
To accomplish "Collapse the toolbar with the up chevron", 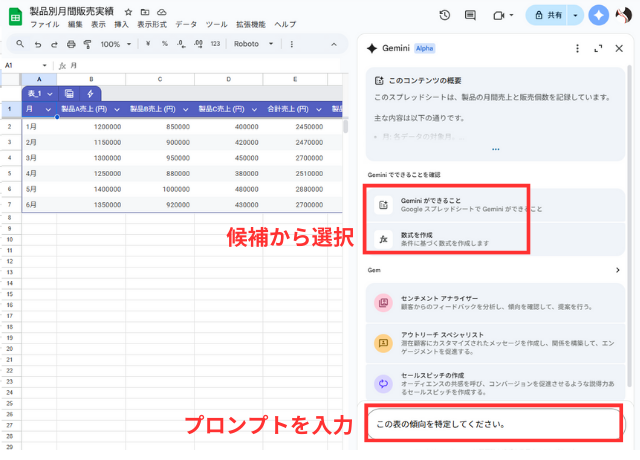I will 334,44.
